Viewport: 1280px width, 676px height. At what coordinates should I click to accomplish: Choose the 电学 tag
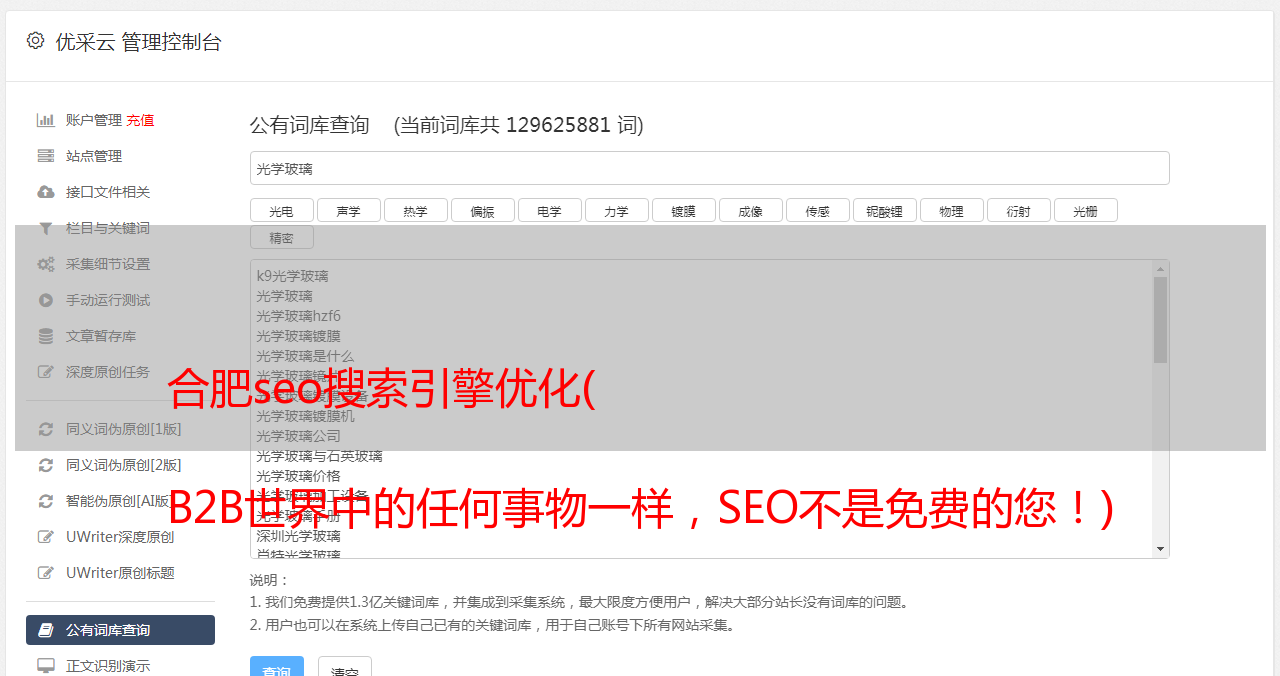[549, 210]
